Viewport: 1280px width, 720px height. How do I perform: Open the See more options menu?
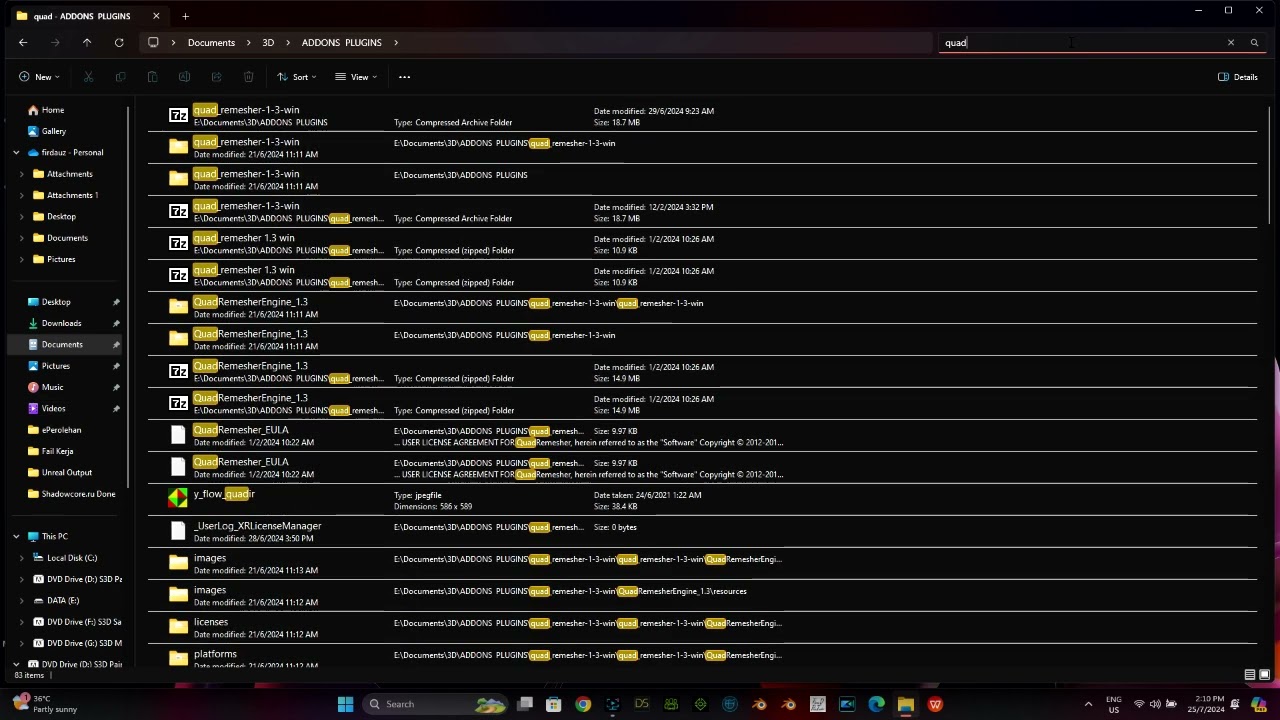(404, 77)
